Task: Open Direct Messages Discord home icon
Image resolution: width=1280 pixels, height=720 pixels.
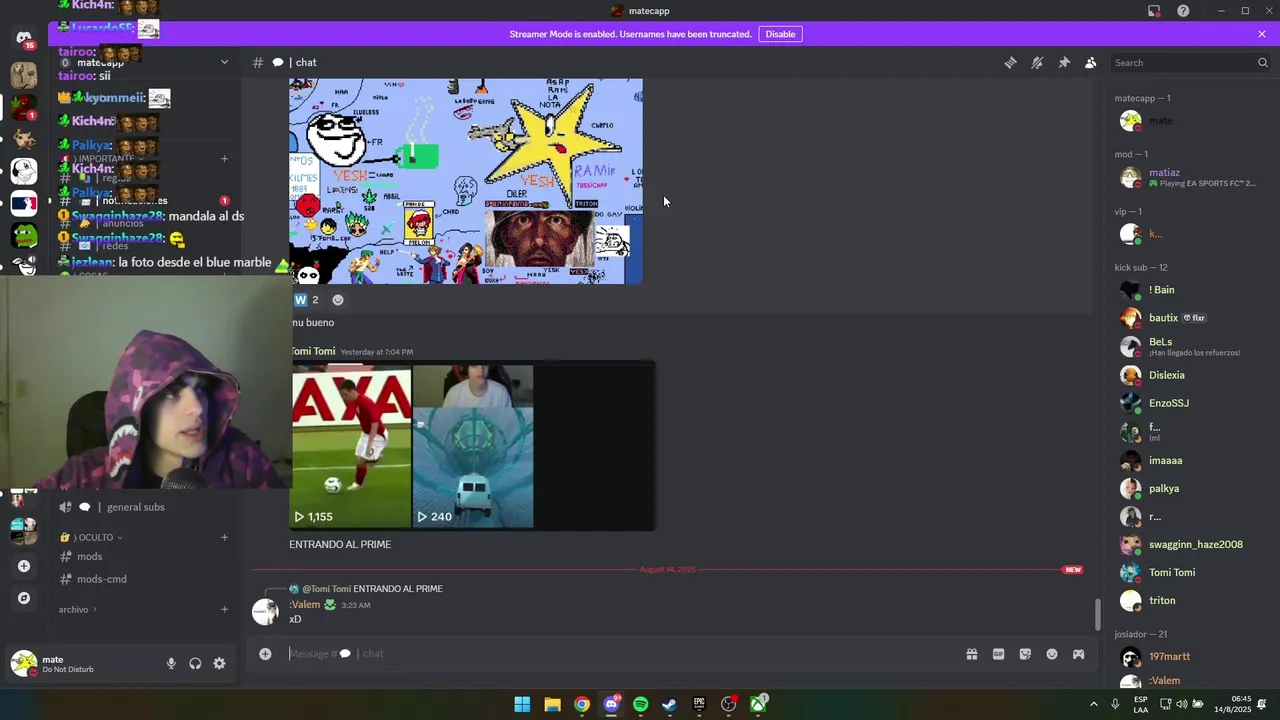Action: pos(24,38)
